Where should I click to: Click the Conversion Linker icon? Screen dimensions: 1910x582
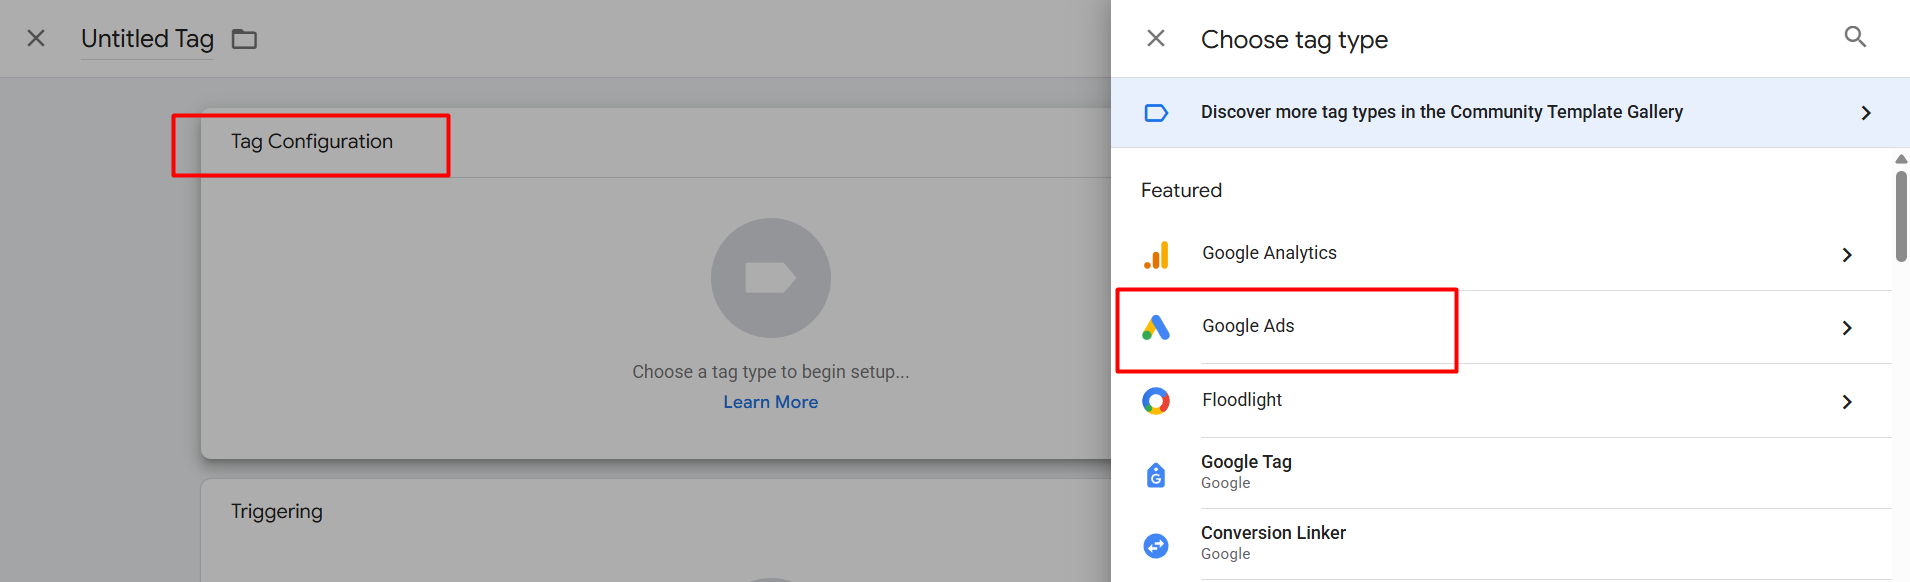coord(1156,545)
